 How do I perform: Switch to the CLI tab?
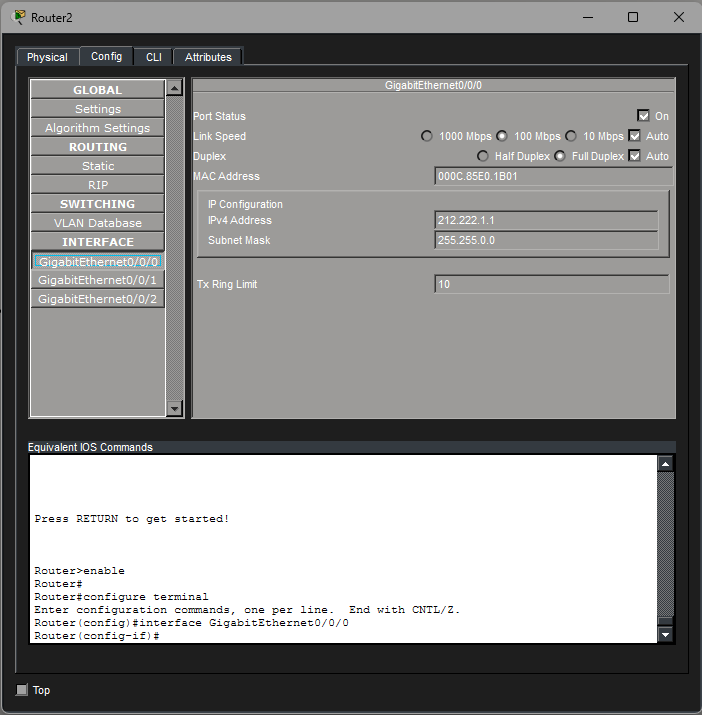click(154, 57)
